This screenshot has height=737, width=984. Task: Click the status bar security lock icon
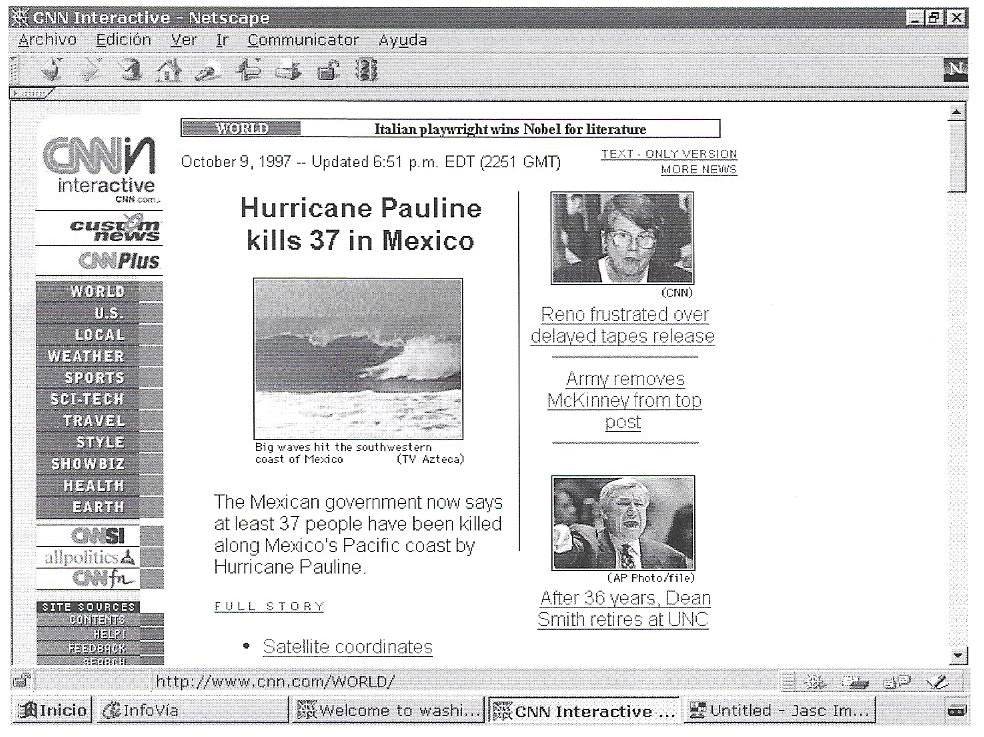coord(22,681)
